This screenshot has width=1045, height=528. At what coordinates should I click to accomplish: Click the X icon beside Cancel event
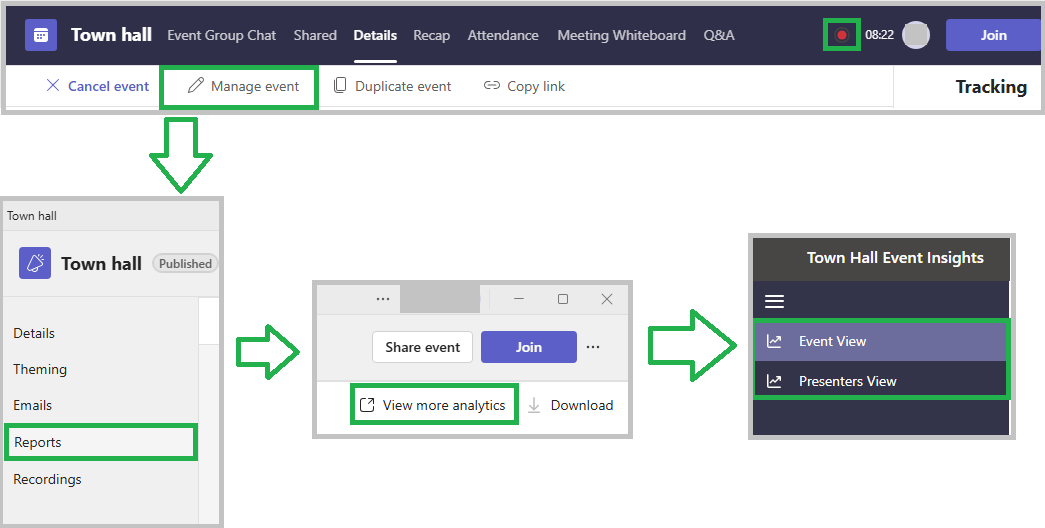tap(53, 85)
